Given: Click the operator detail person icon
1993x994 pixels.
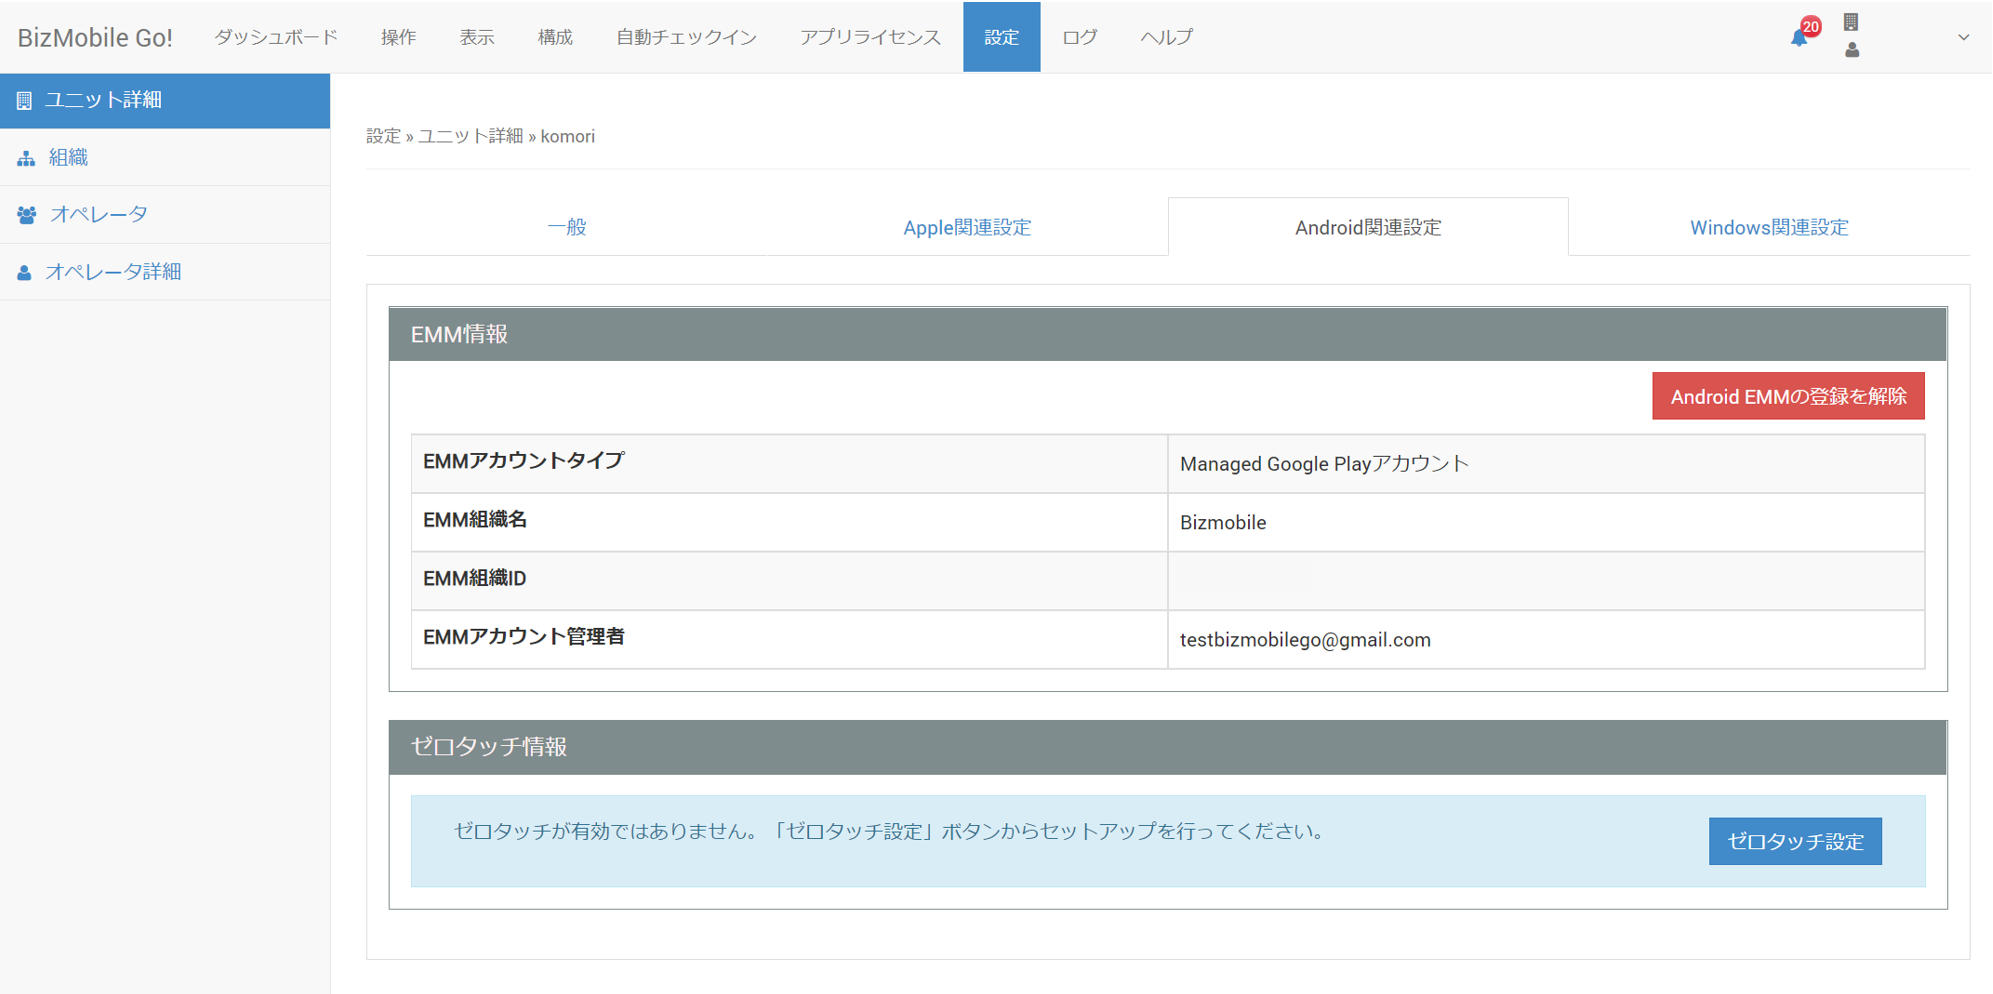Looking at the screenshot, I should tap(25, 272).
